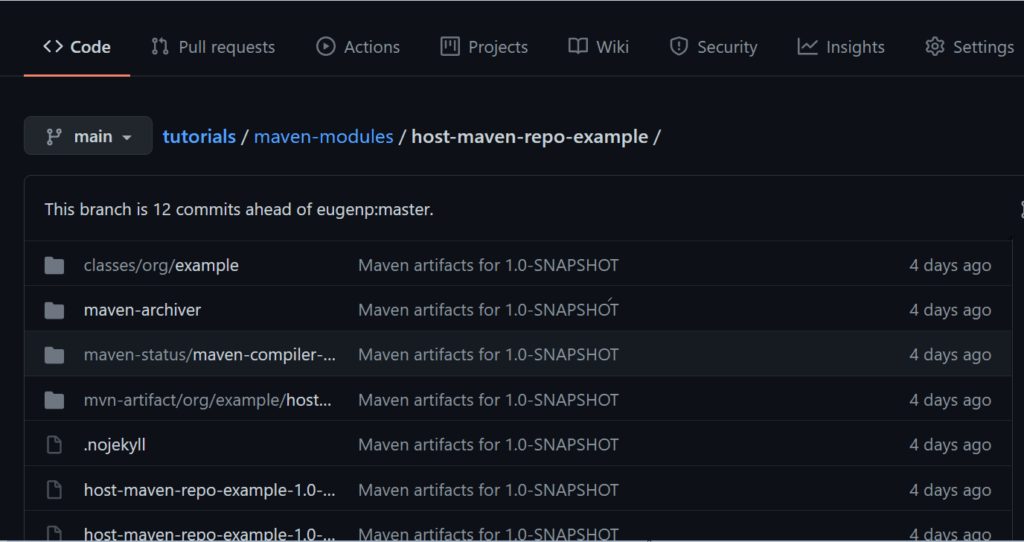Viewport: 1024px width, 542px height.
Task: View the Insights tab
Action: click(x=841, y=47)
